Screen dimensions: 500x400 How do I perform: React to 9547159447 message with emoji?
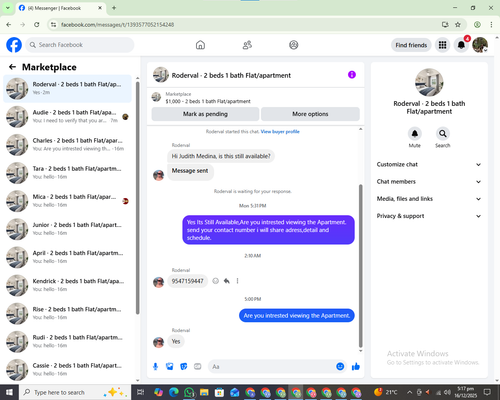pos(216,281)
